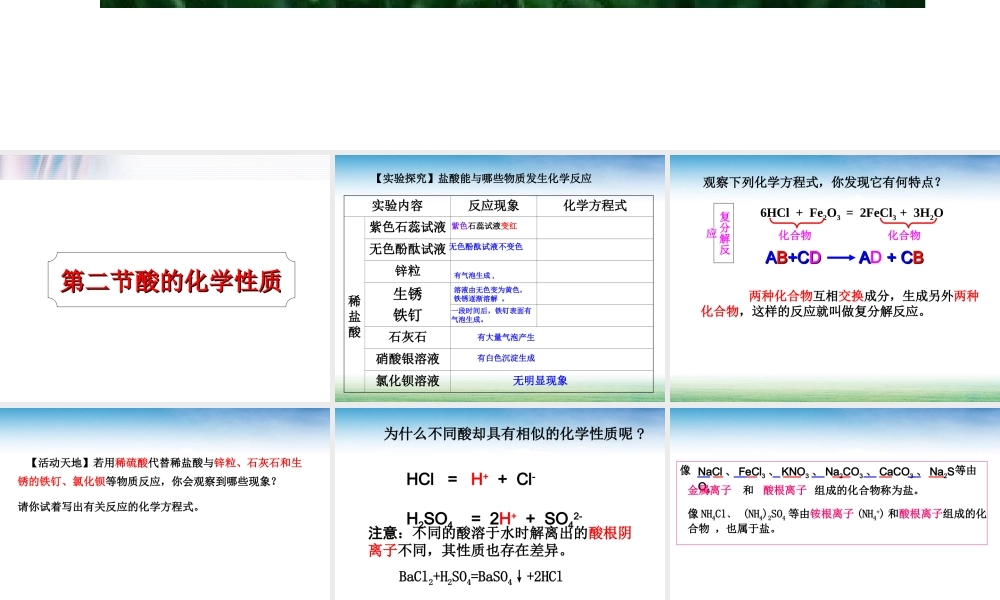The height and width of the screenshot is (600, 1000).
Task: Click the equation HCl = H+ + Cl-
Action: click(471, 479)
